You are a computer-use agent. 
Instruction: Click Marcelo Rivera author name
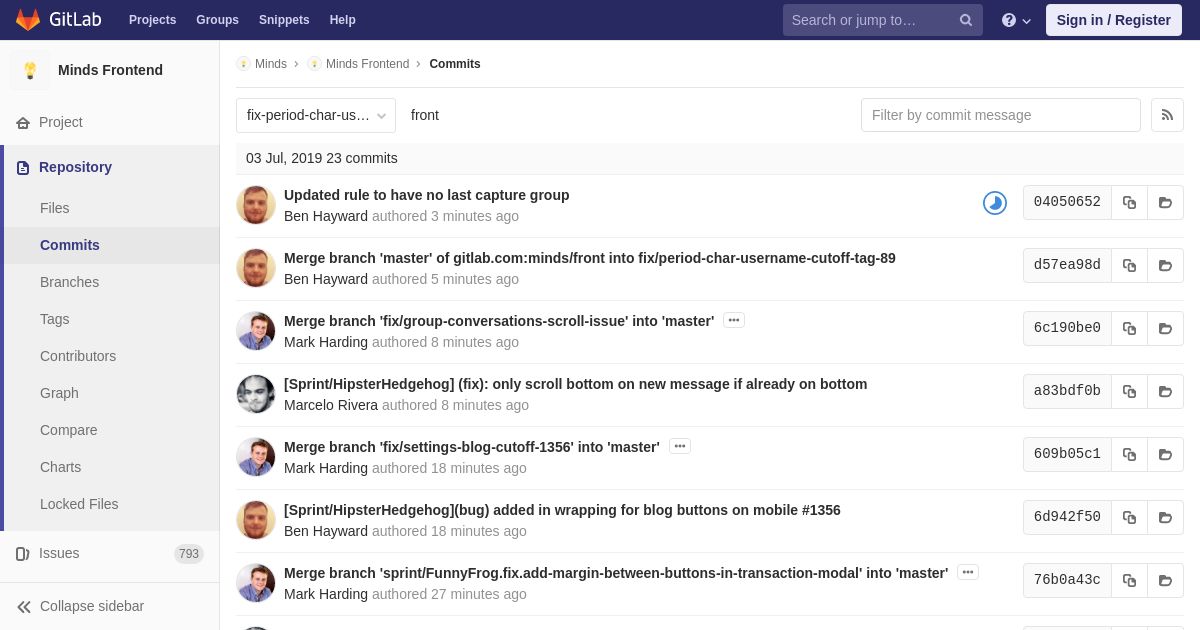331,405
